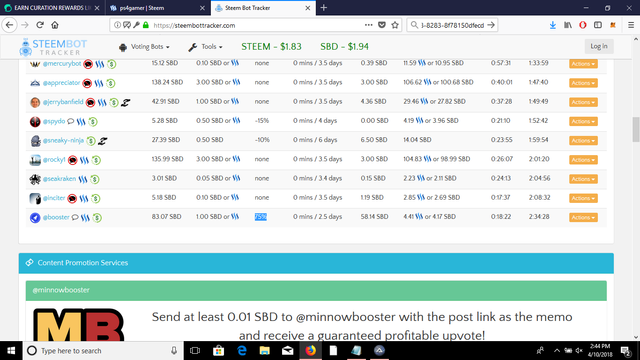Screen dimensions: 640x360
Task: Close the Steem Bot Tracker tab
Action: point(308,8)
